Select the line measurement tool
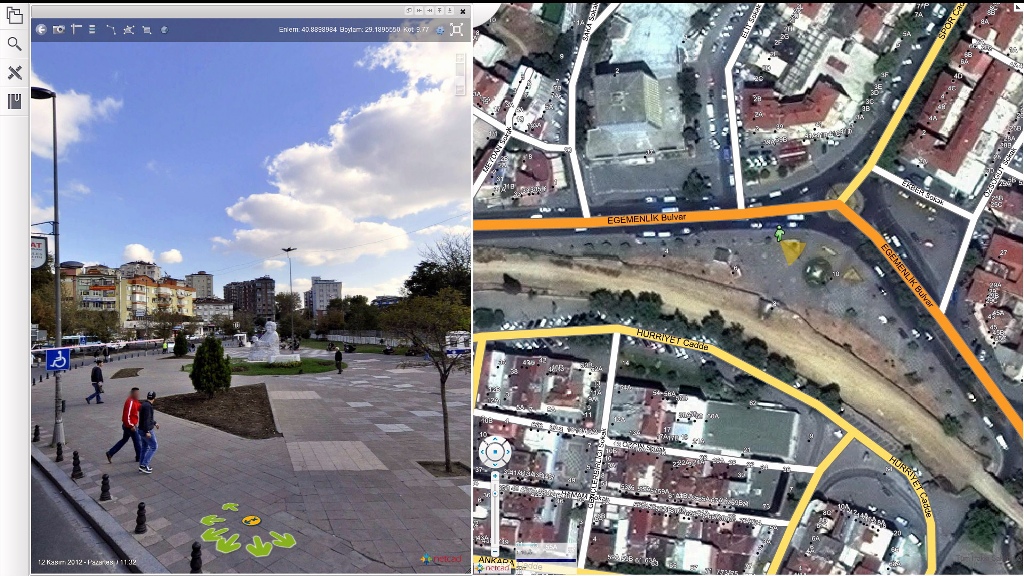The height and width of the screenshot is (576, 1024). 110,29
